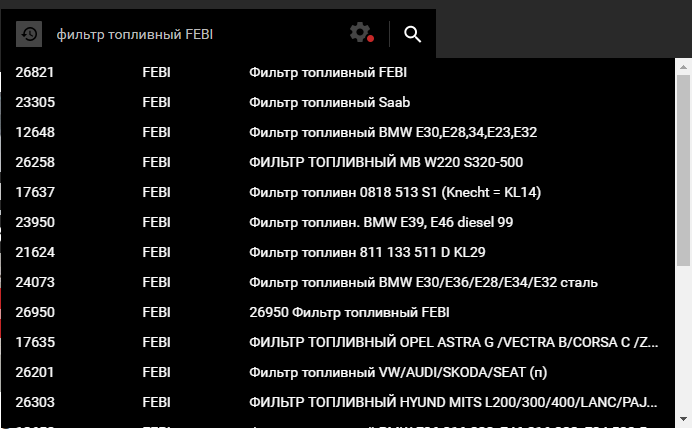Select the 17637 Knecht KL14 result
The width and height of the screenshot is (692, 429).
pos(338,192)
